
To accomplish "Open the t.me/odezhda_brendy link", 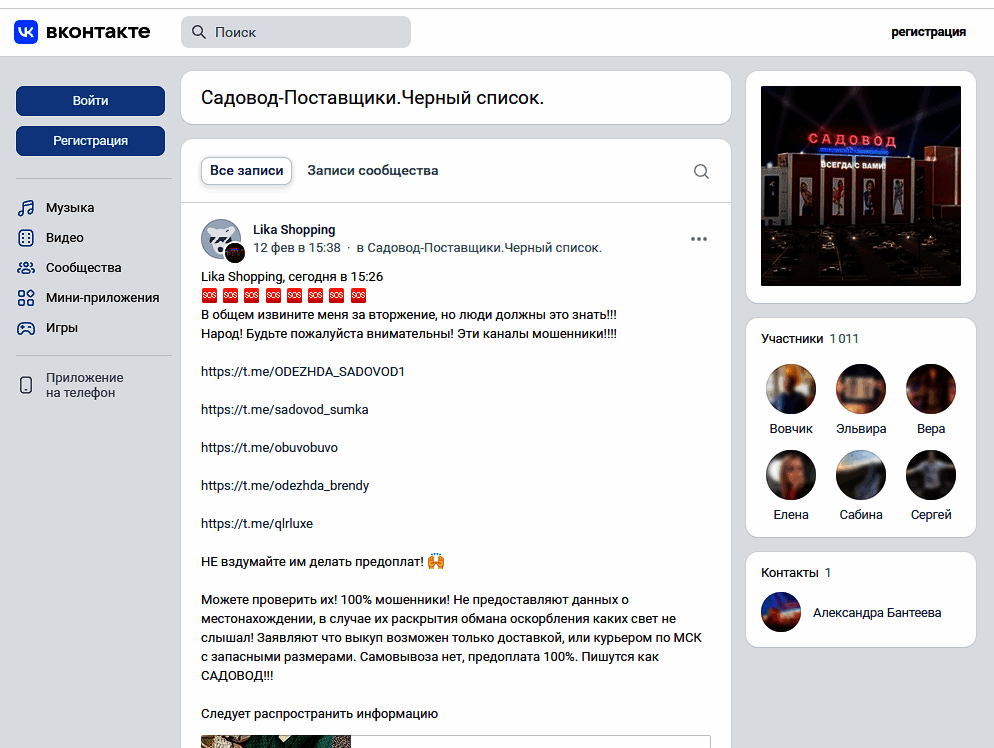I will point(285,486).
